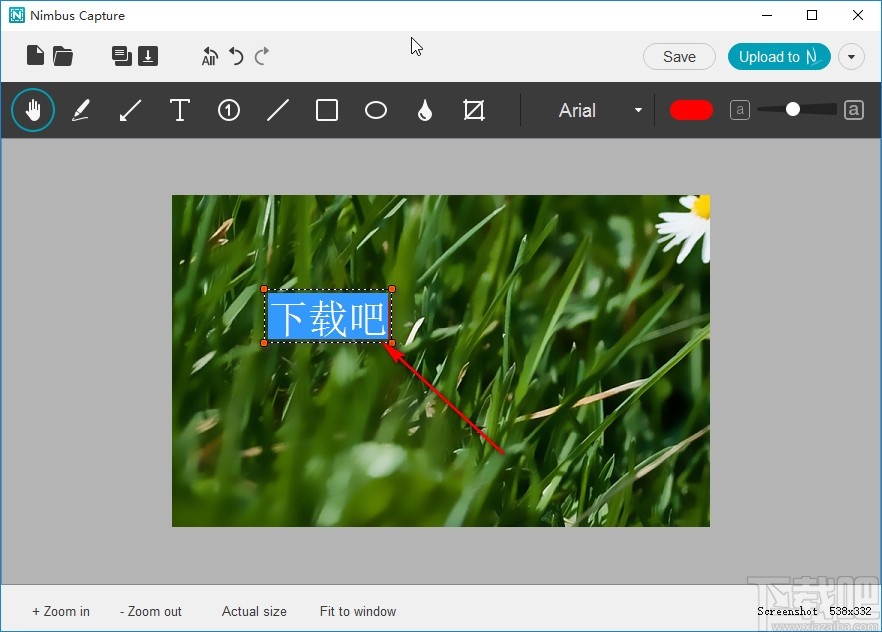Open the red color swatch picker
This screenshot has width=882, height=632.
tap(691, 110)
